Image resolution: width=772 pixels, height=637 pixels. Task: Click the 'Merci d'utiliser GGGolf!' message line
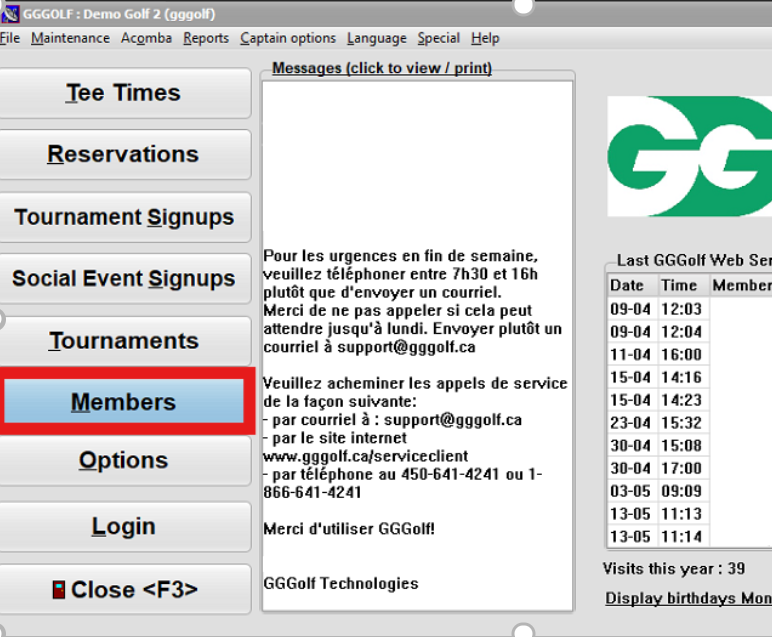tap(349, 529)
